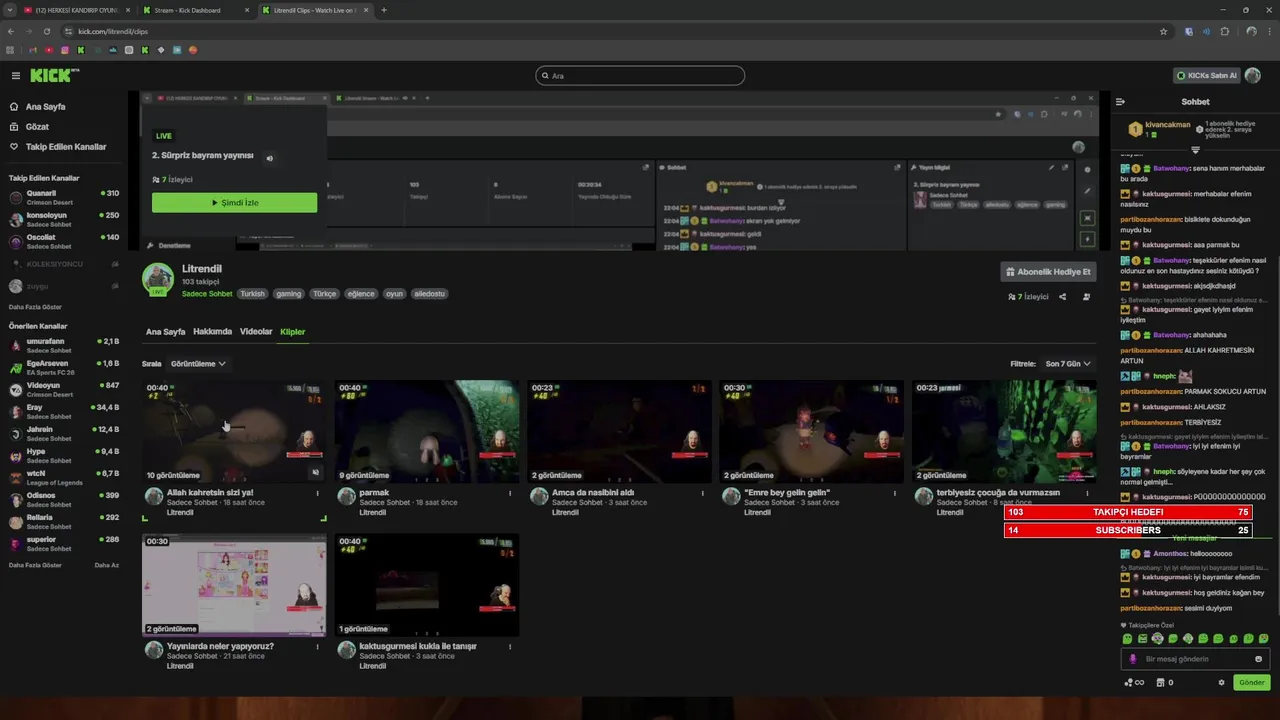
Task: Click the purple microphone icon in chat input
Action: [x=1133, y=659]
